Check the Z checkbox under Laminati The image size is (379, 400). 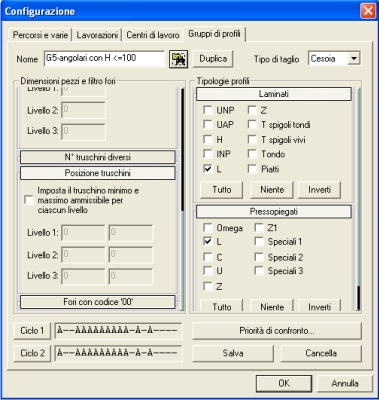252,110
